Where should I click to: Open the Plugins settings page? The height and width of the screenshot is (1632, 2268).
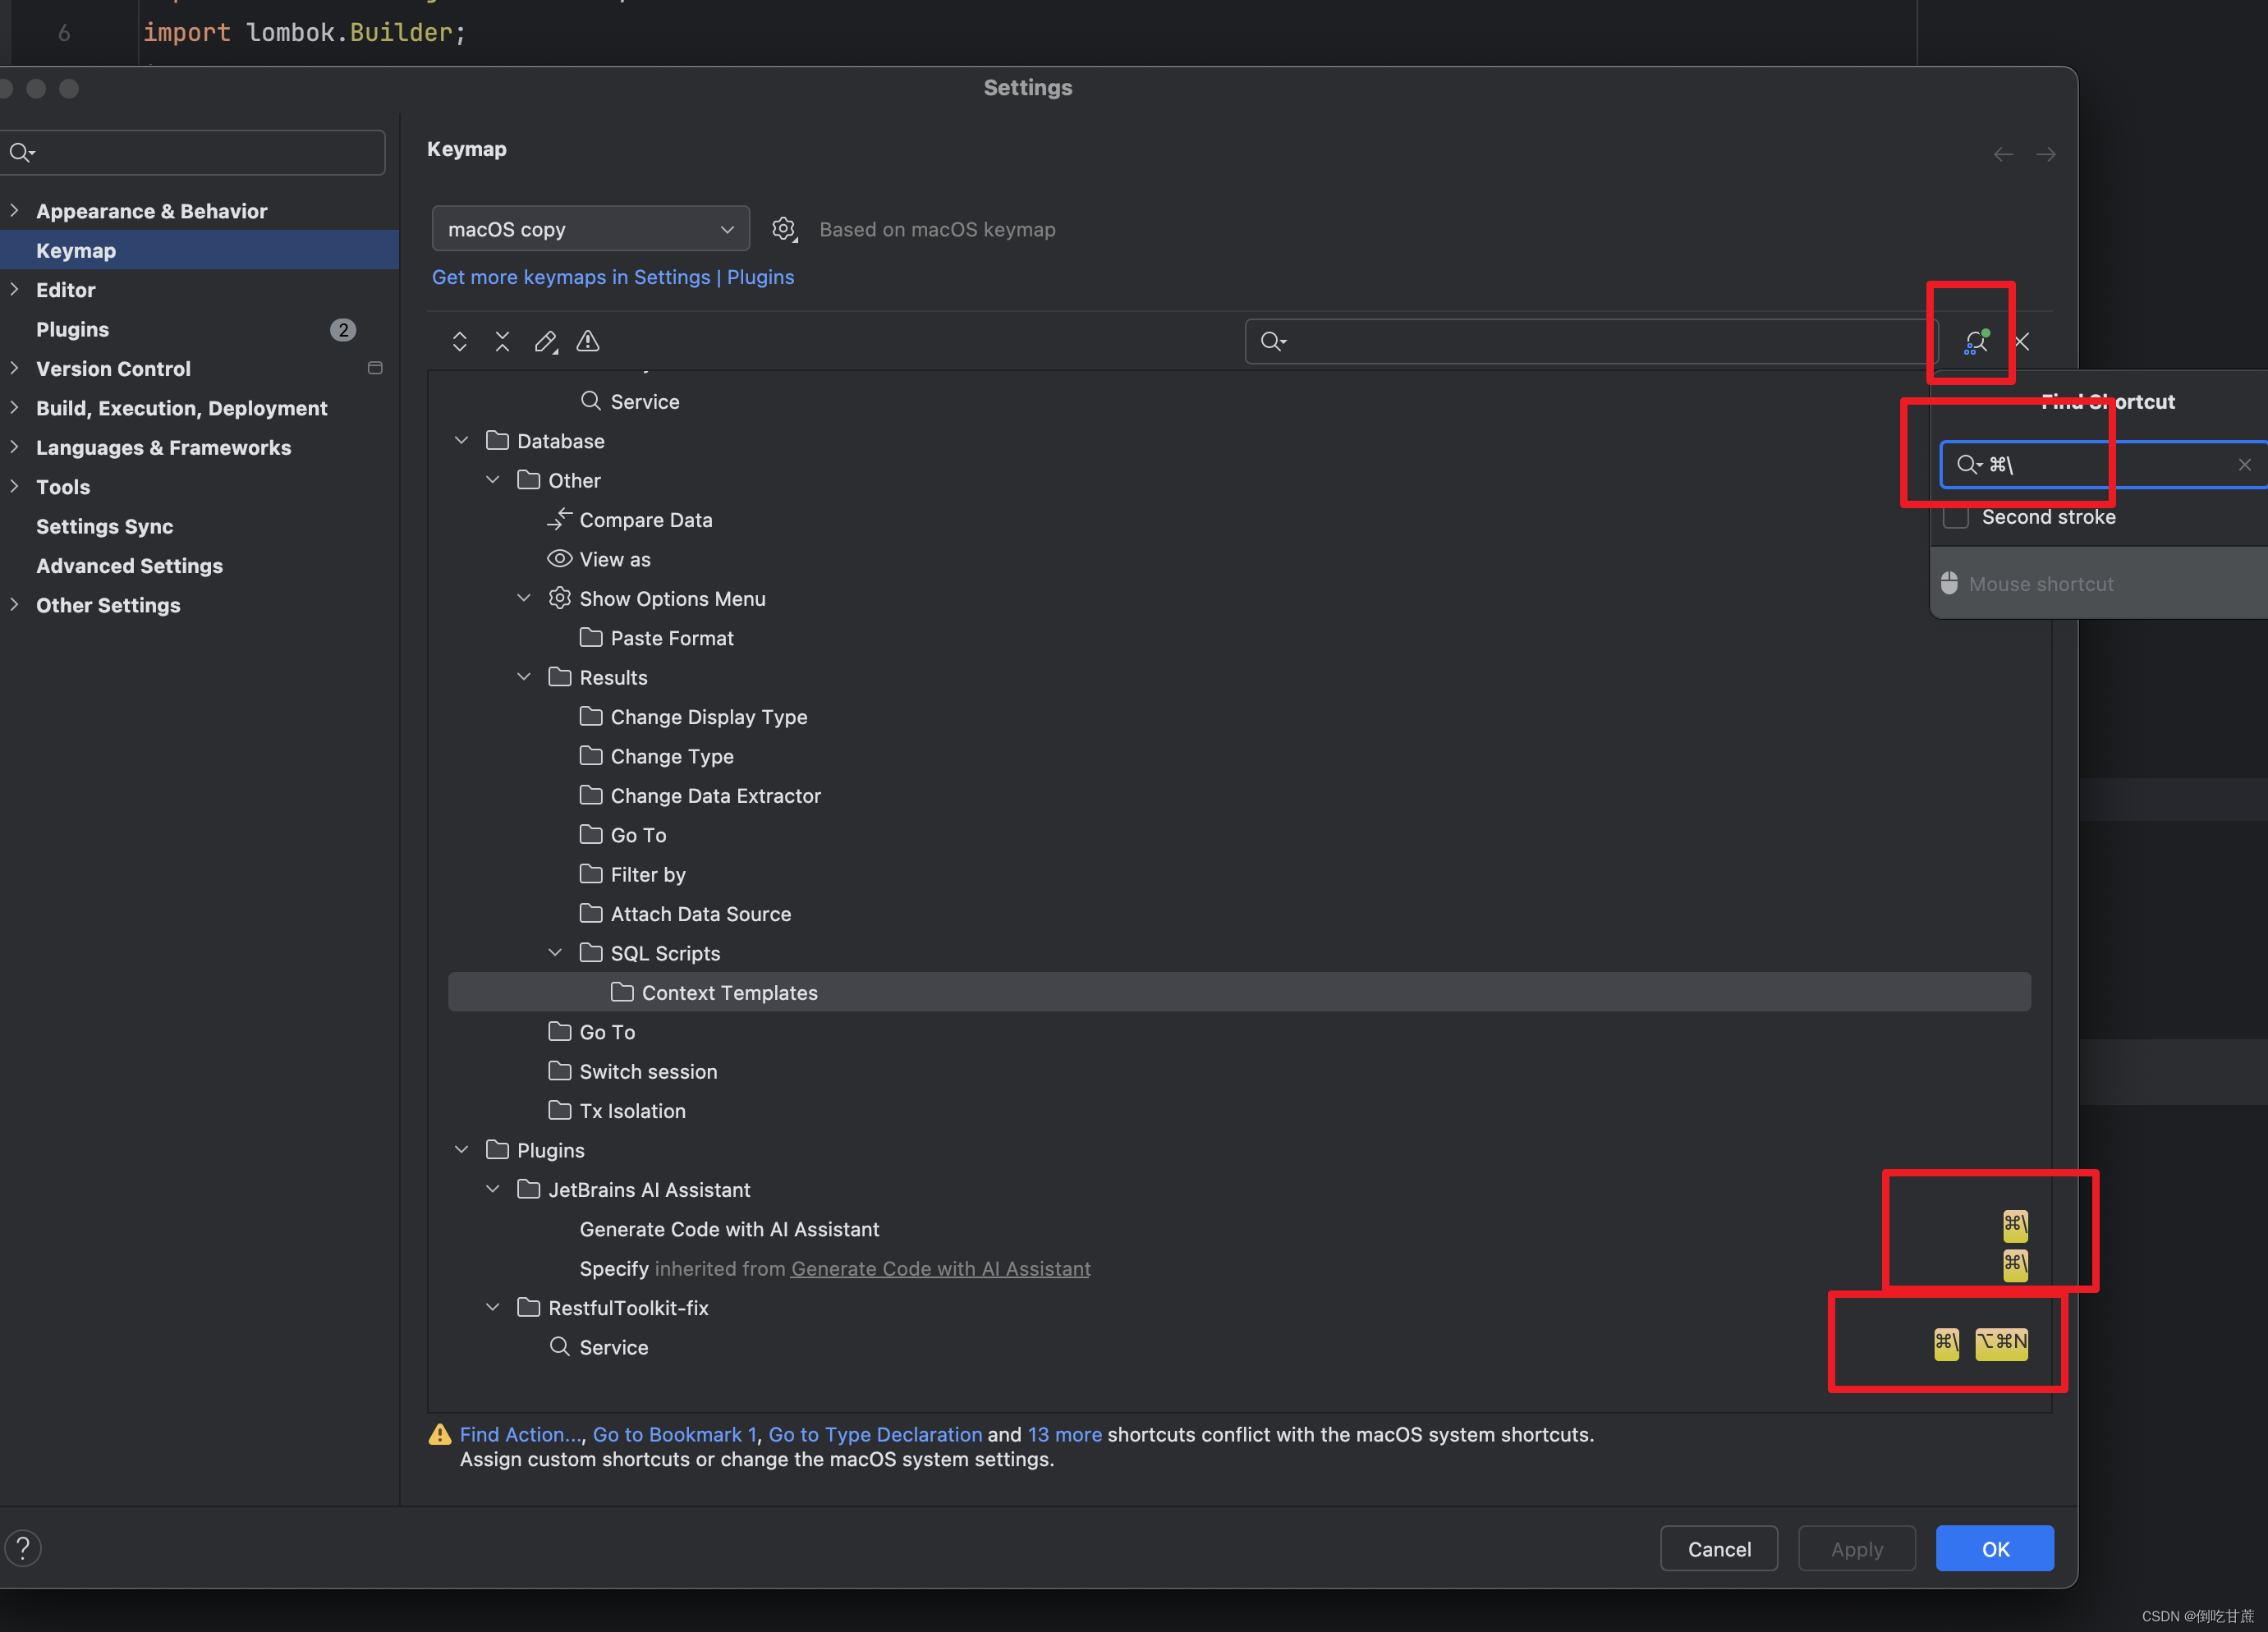(73, 329)
